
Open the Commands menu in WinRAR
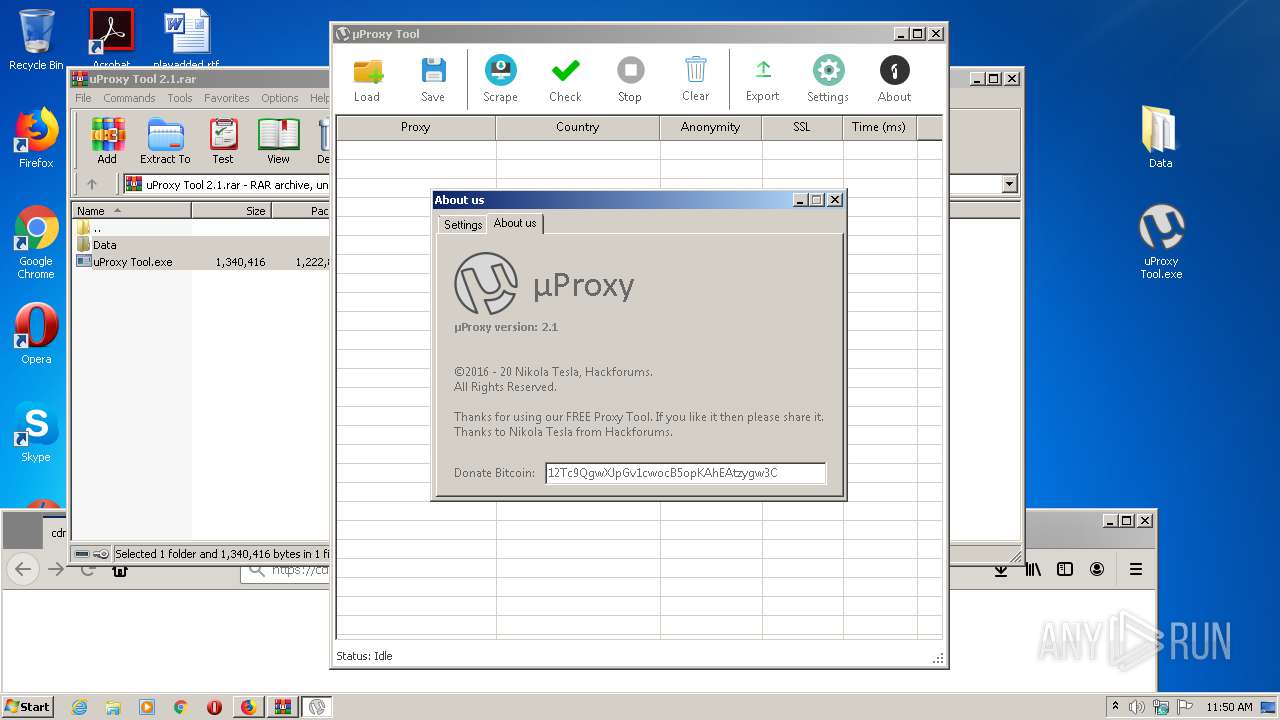point(129,98)
